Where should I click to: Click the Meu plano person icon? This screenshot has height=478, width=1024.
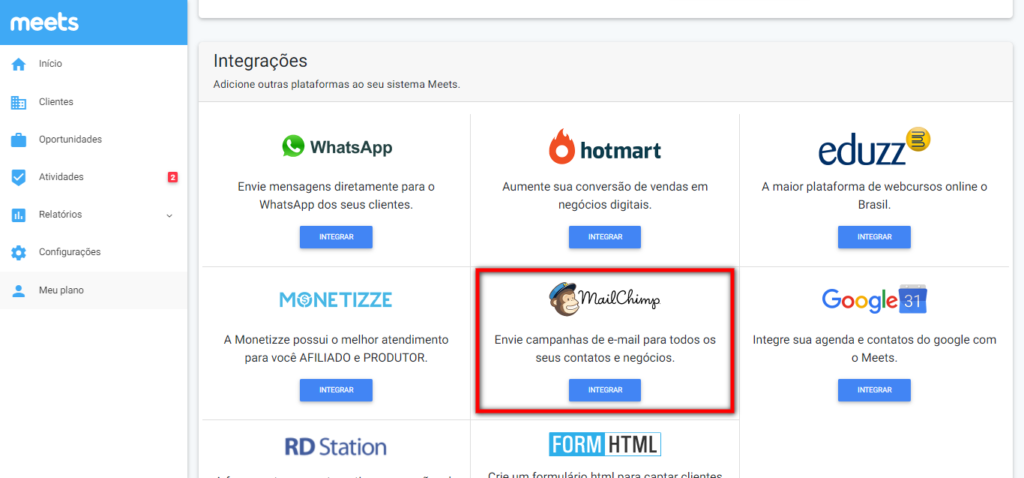tap(19, 291)
